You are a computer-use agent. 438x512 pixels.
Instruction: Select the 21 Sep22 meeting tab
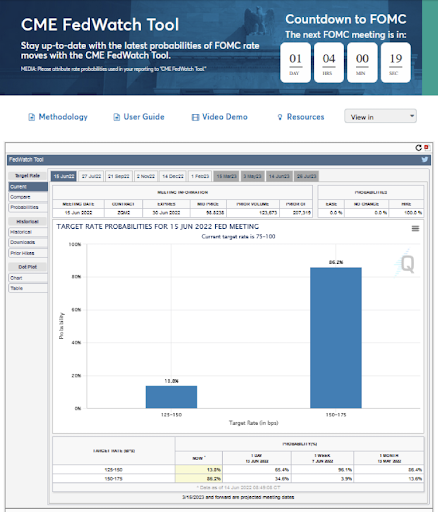point(119,176)
